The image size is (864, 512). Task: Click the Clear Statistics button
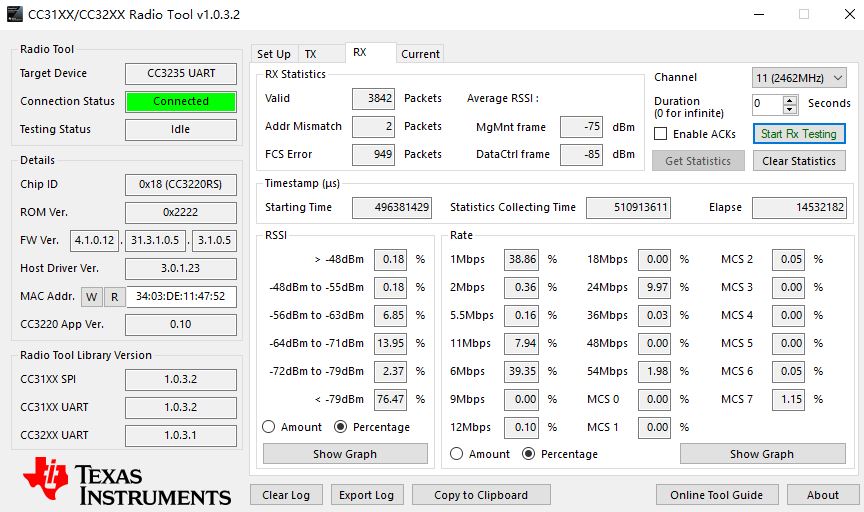click(799, 161)
